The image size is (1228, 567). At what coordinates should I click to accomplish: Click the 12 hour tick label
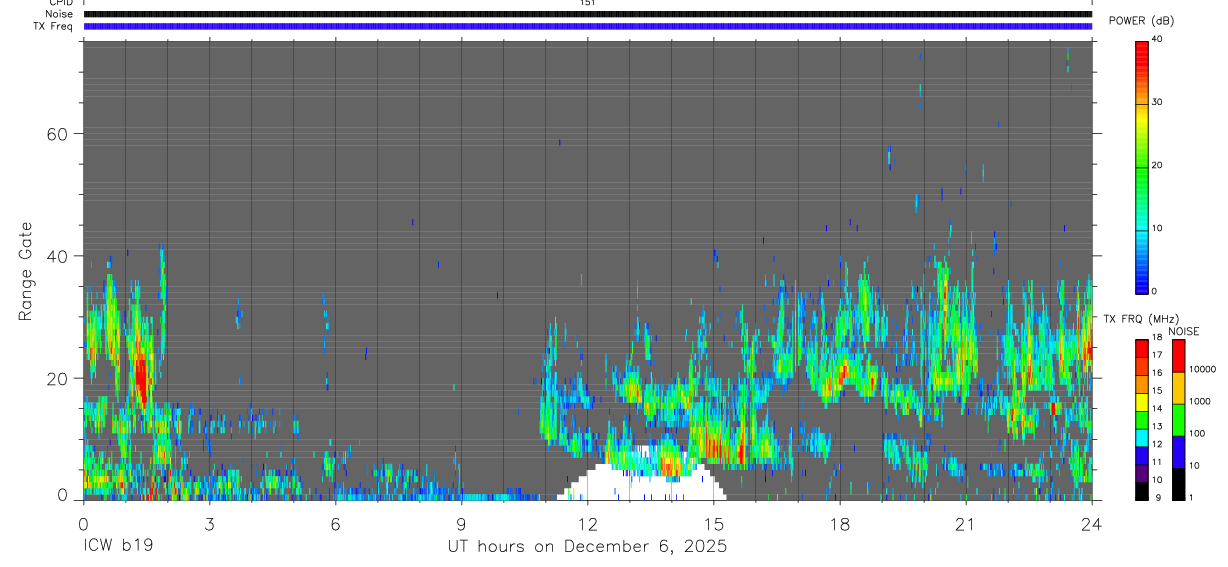[588, 523]
